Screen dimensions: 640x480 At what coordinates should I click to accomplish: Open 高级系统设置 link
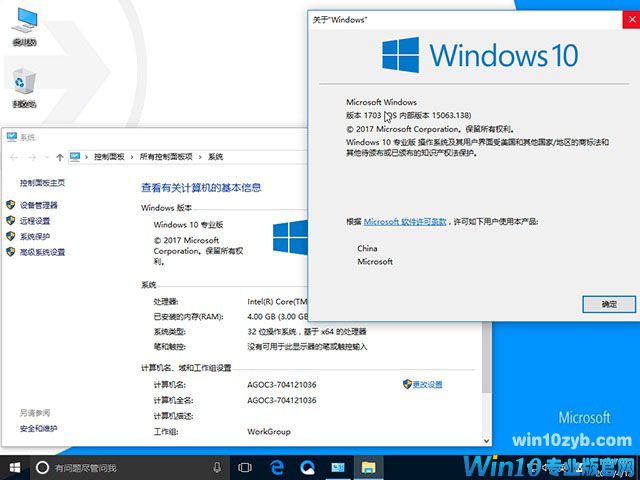(42, 252)
